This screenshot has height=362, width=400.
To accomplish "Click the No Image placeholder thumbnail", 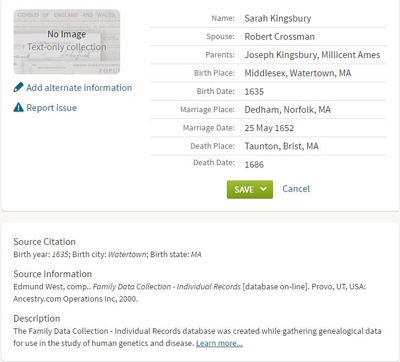I will coord(67,42).
